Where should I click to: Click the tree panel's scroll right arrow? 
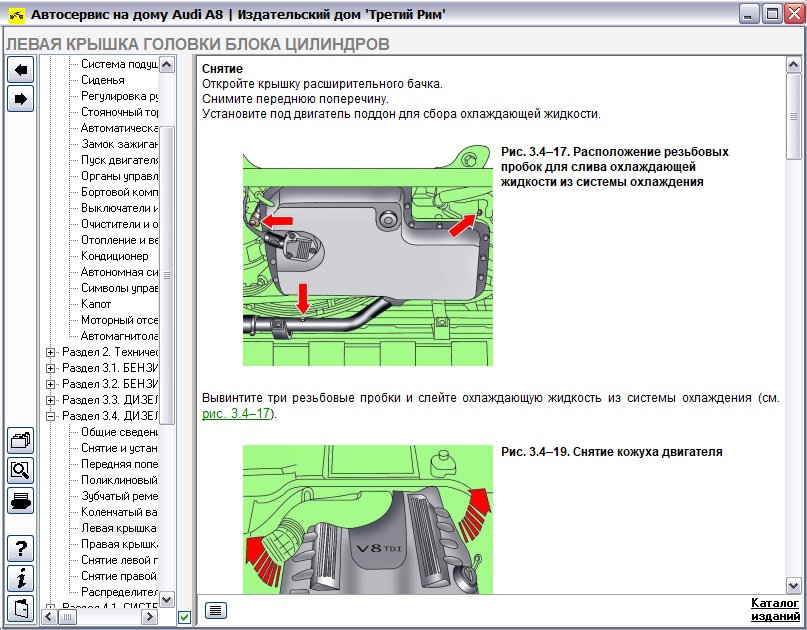click(x=149, y=616)
